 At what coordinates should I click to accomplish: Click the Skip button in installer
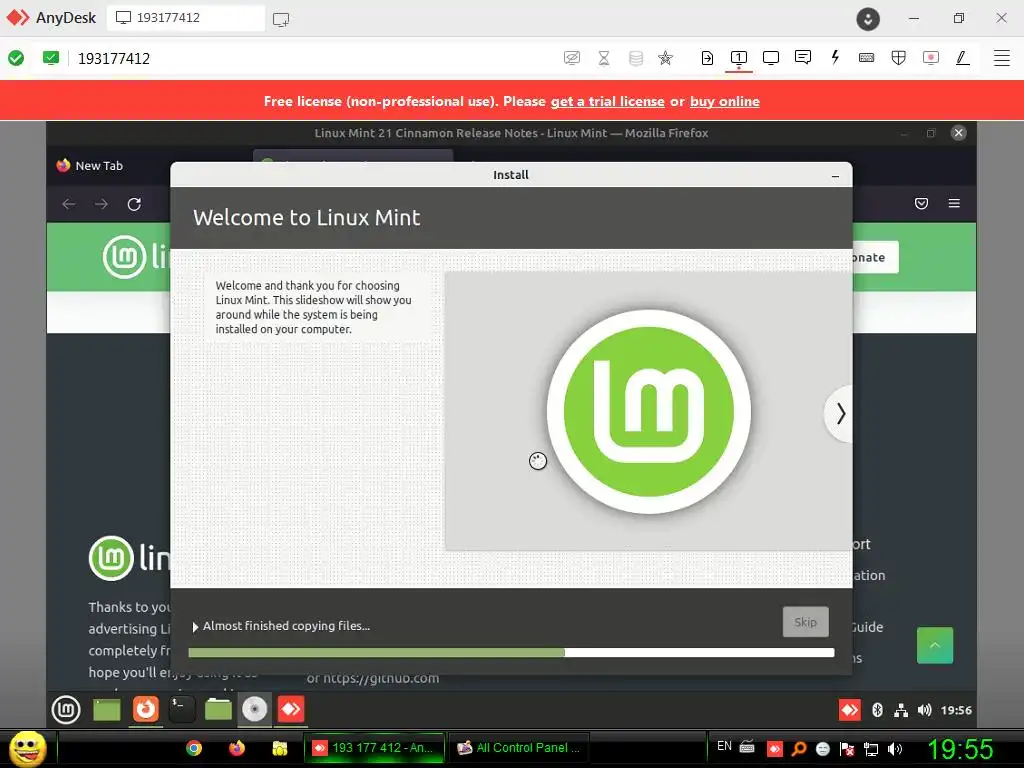(805, 622)
